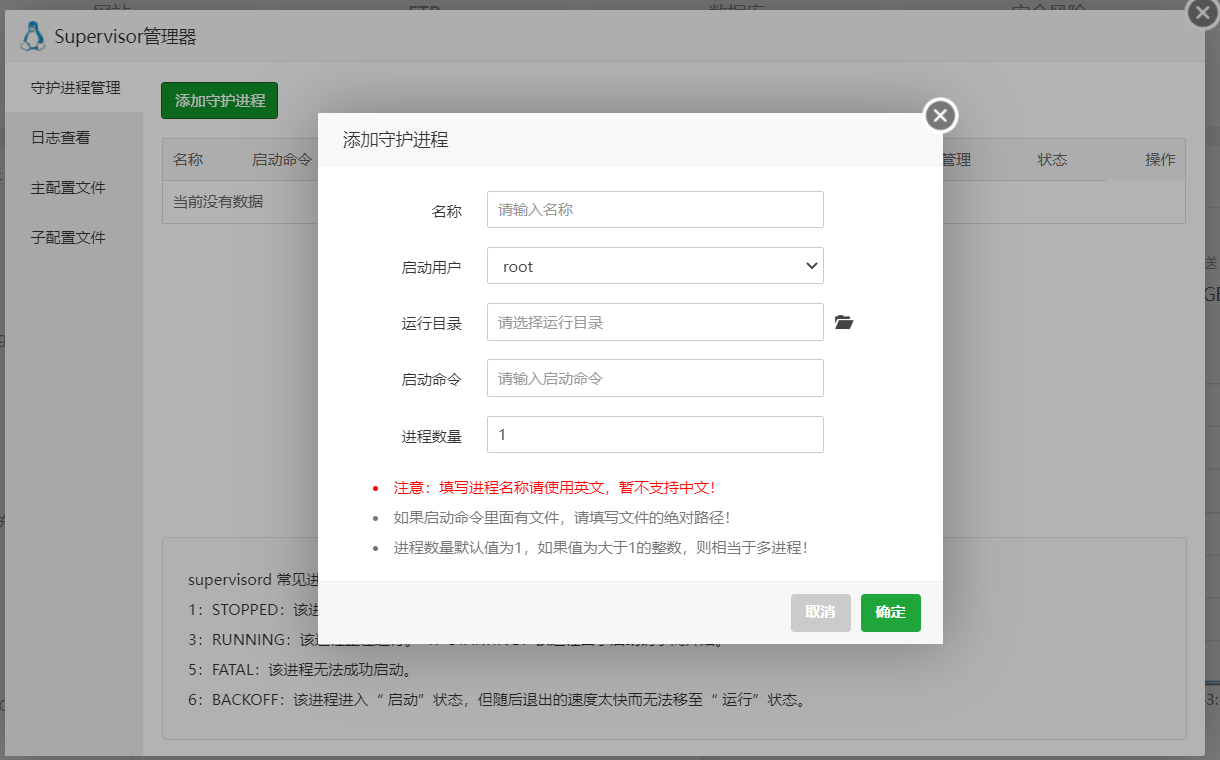Click the 状态 column header
1220x760 pixels.
tap(1052, 160)
